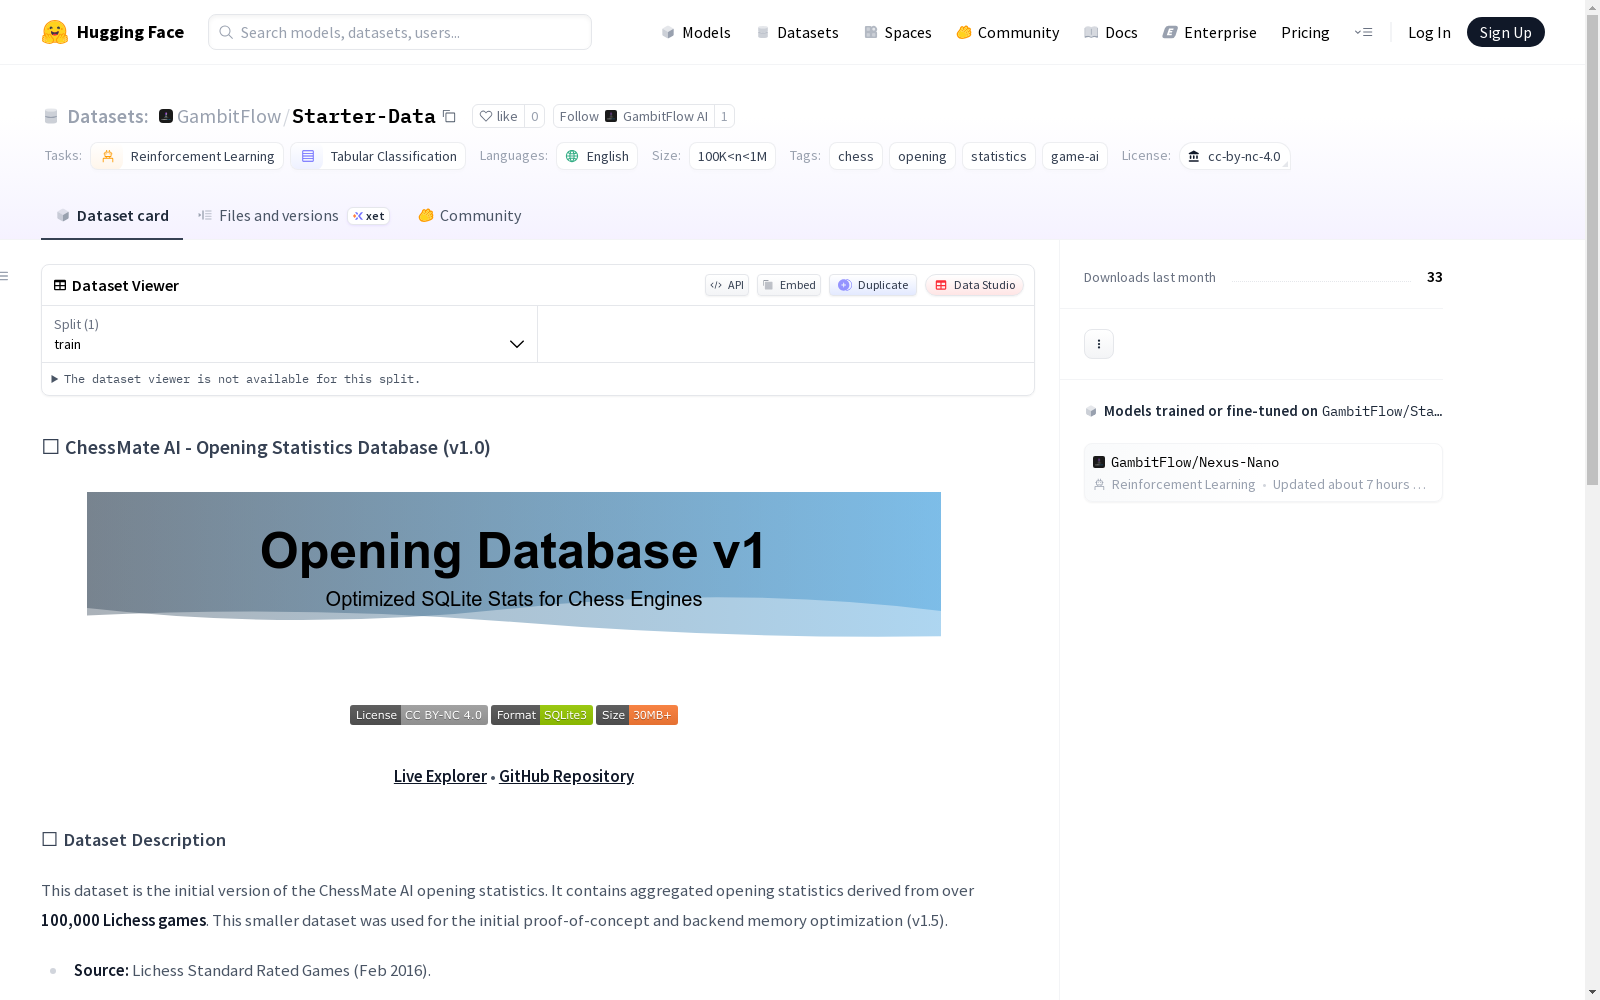Open Enterprise page
Image resolution: width=1600 pixels, height=1000 pixels.
[x=1209, y=32]
